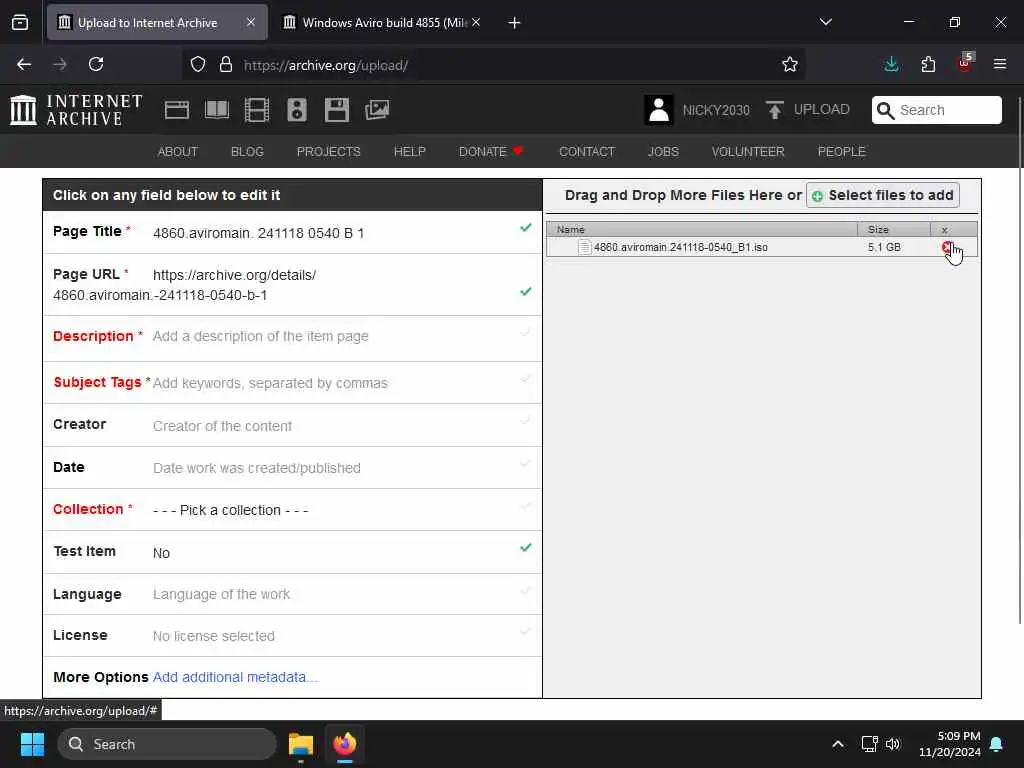The image size is (1024, 768).
Task: Click Select files to add button
Action: point(882,195)
